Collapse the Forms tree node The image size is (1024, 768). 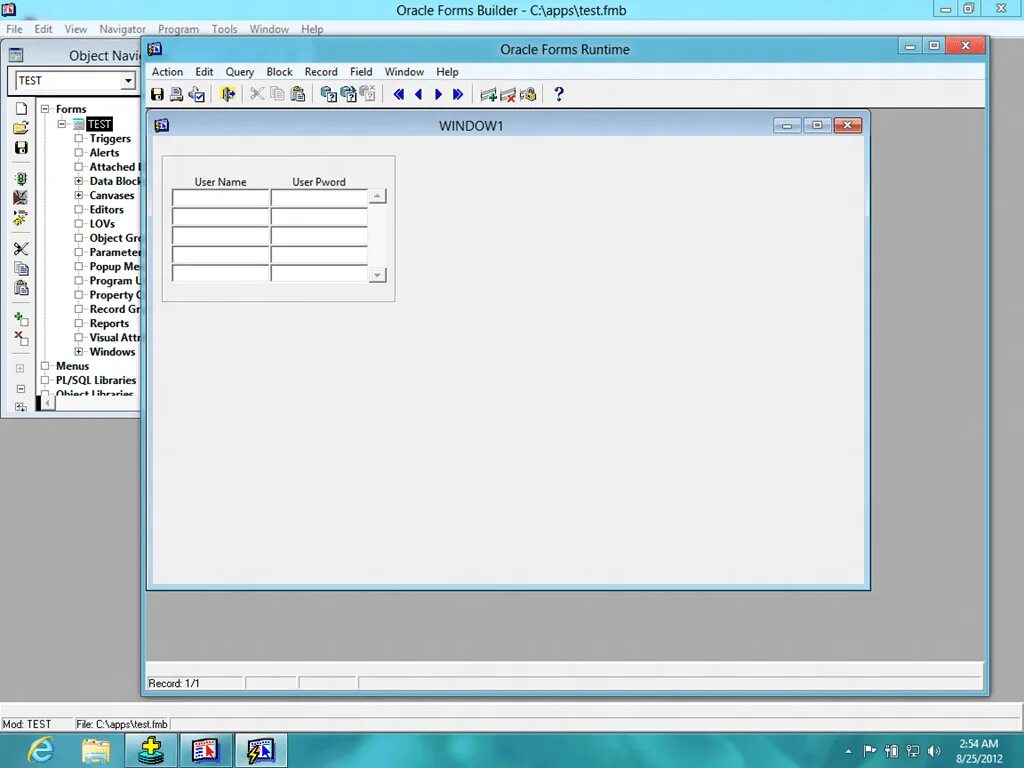tap(45, 109)
